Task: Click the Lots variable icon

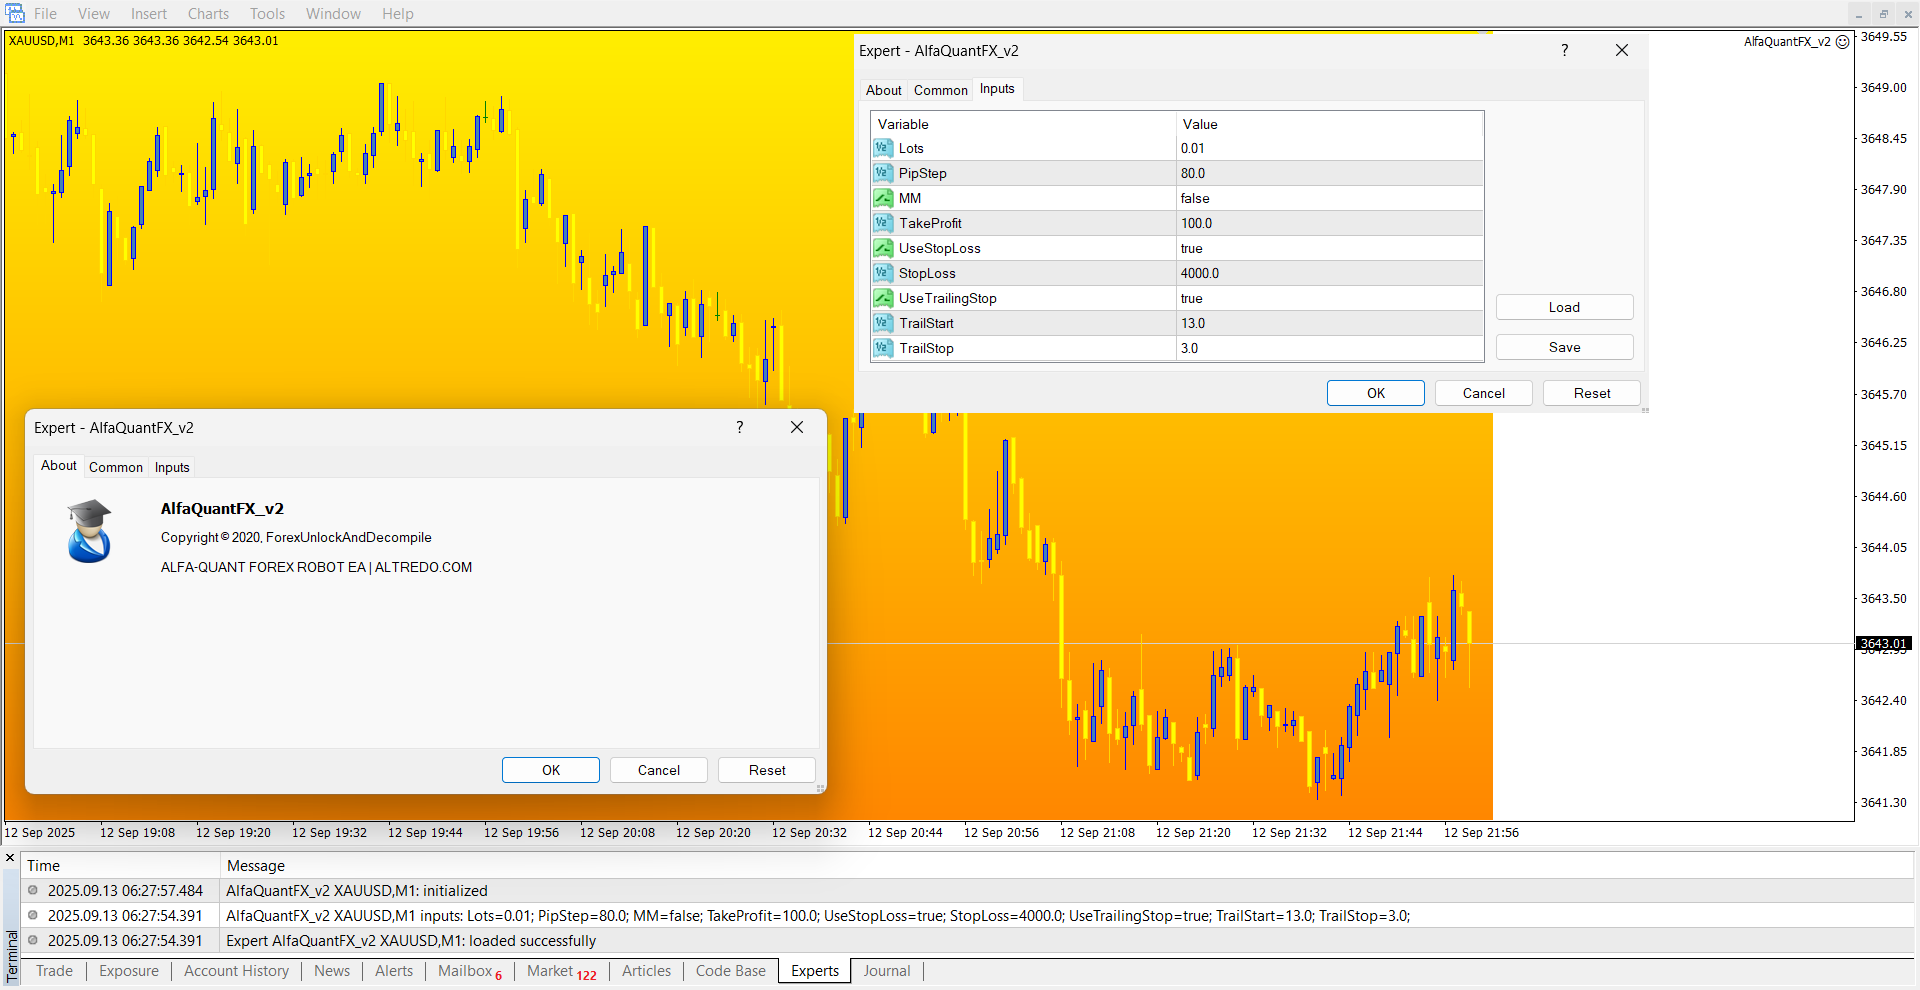Action: click(x=883, y=148)
